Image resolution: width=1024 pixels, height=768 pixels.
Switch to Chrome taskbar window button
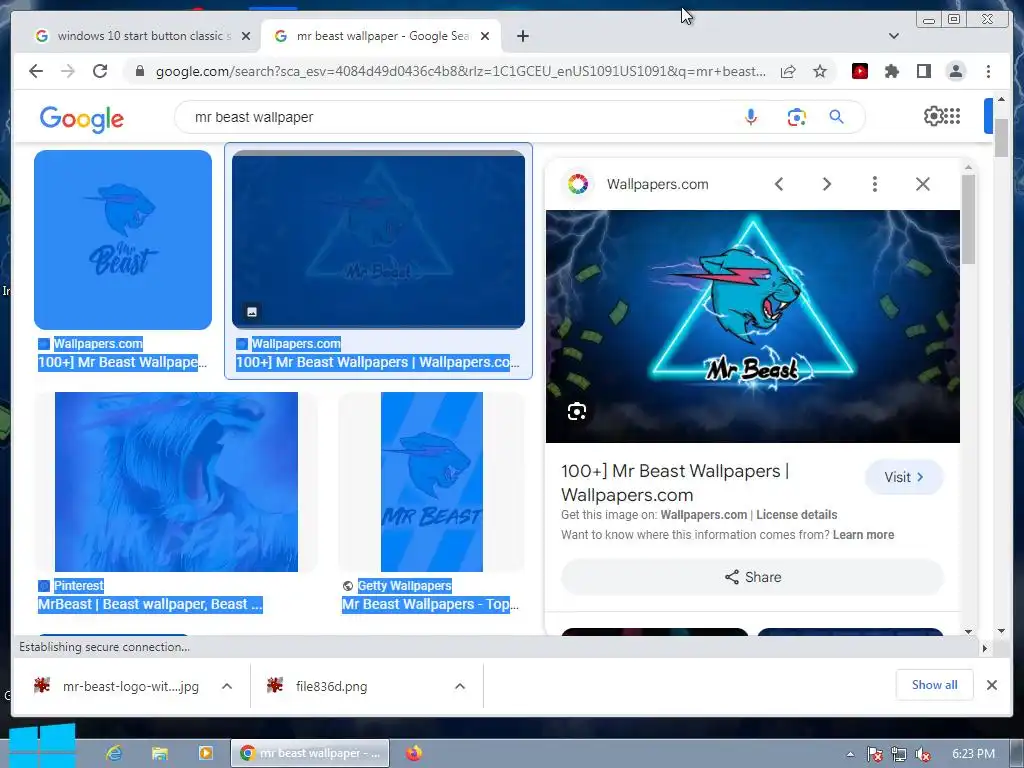(x=310, y=753)
